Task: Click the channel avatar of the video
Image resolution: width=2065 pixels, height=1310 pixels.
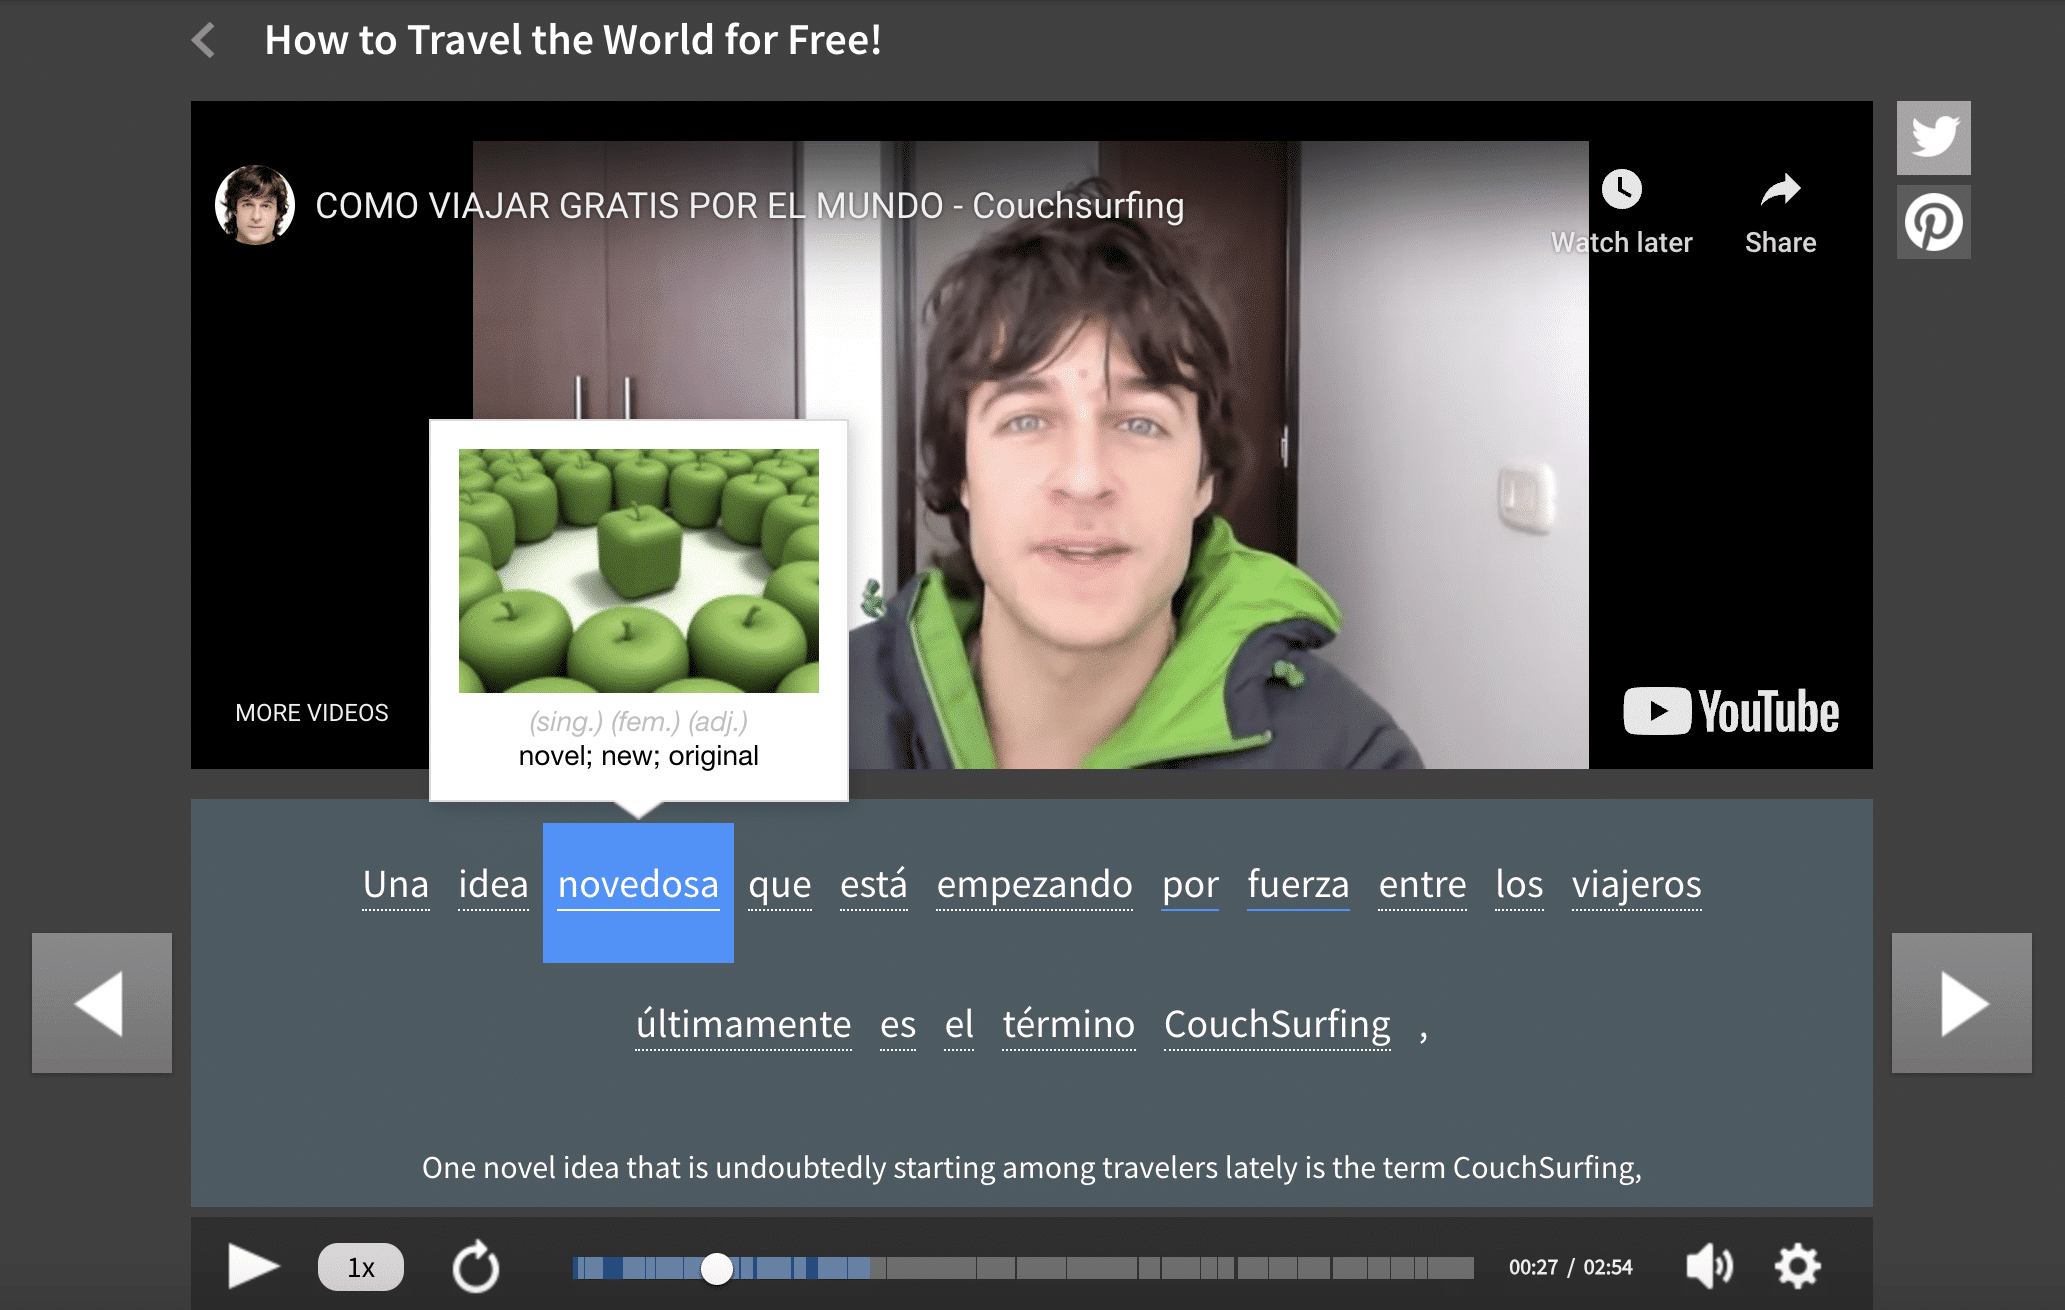Action: 254,205
